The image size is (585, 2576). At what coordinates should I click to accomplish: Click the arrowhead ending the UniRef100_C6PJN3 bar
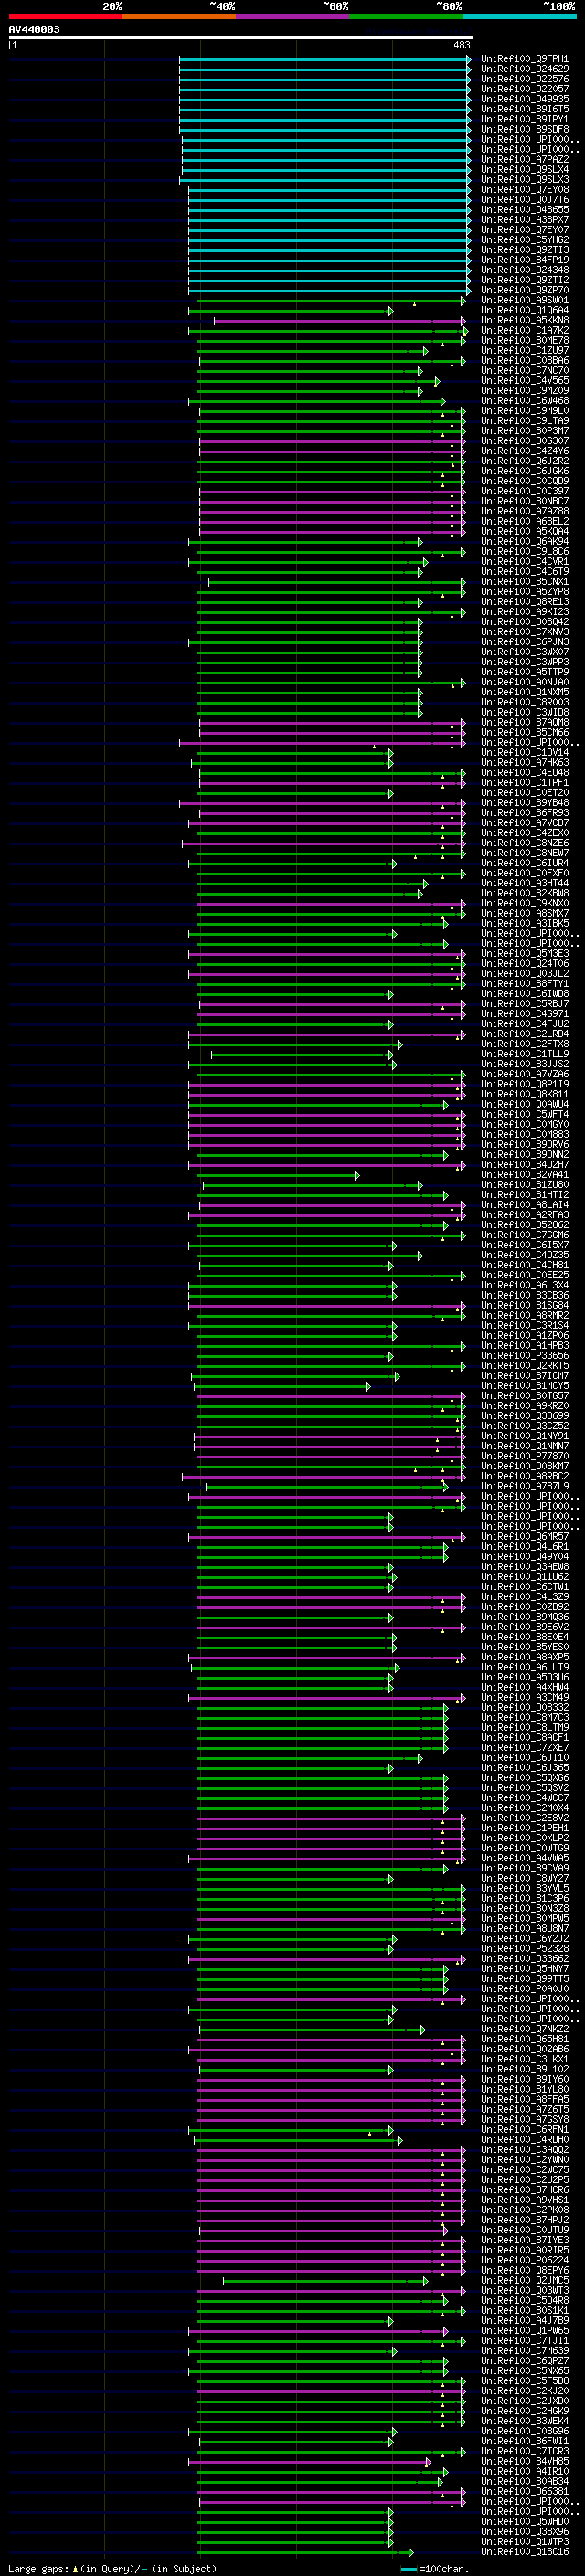coord(420,643)
